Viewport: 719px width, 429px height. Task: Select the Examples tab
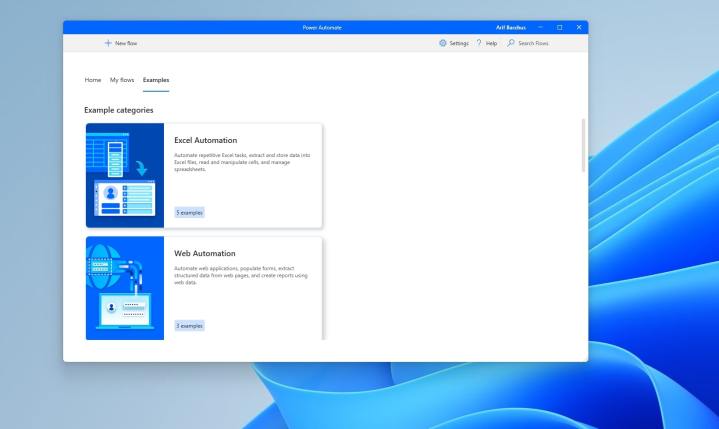pyautogui.click(x=156, y=80)
